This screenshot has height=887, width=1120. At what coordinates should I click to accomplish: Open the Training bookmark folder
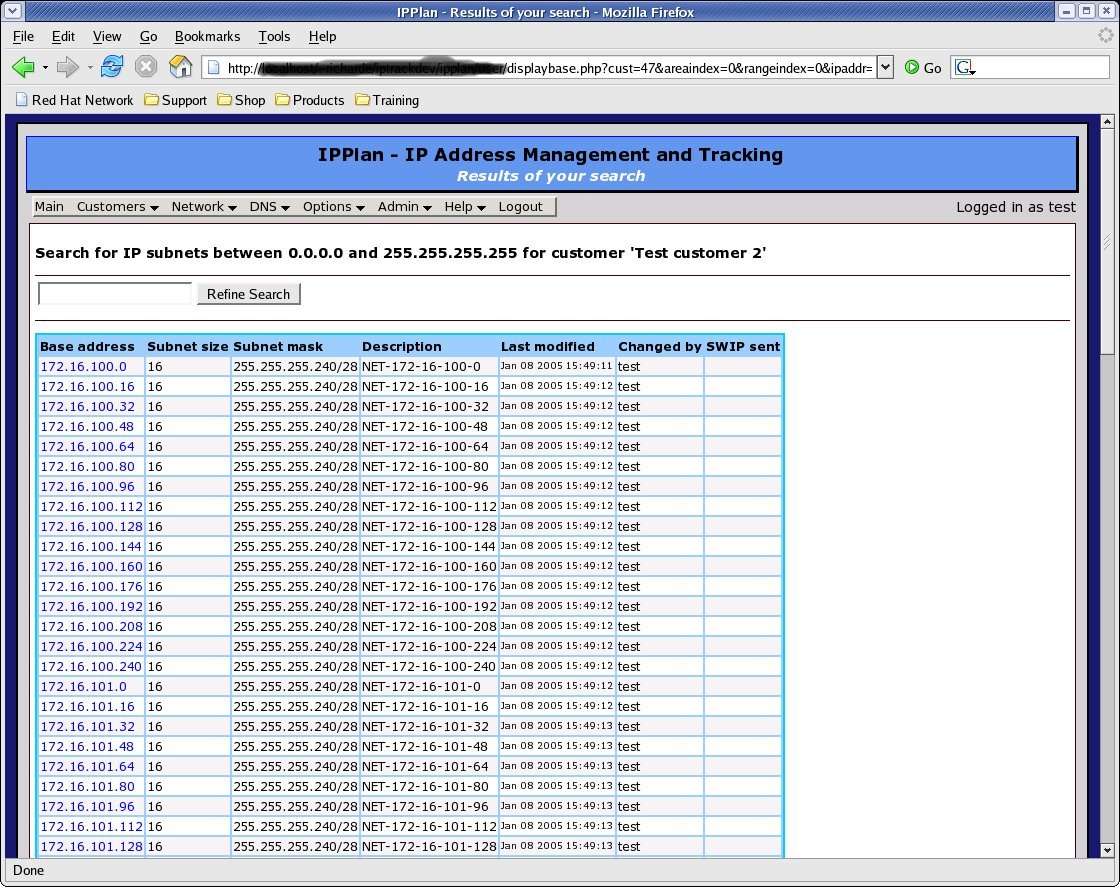tap(387, 100)
